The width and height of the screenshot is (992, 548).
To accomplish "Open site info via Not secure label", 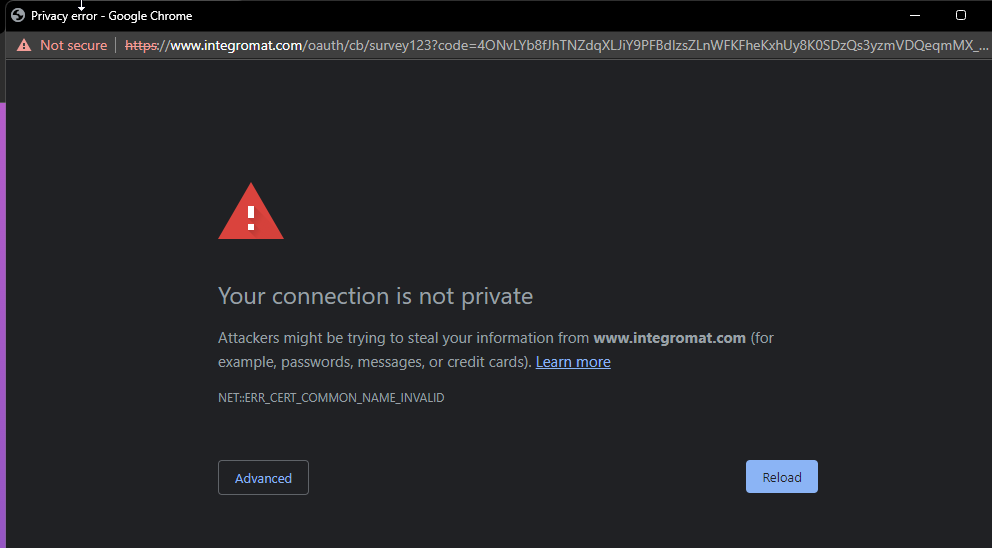I will coord(73,46).
